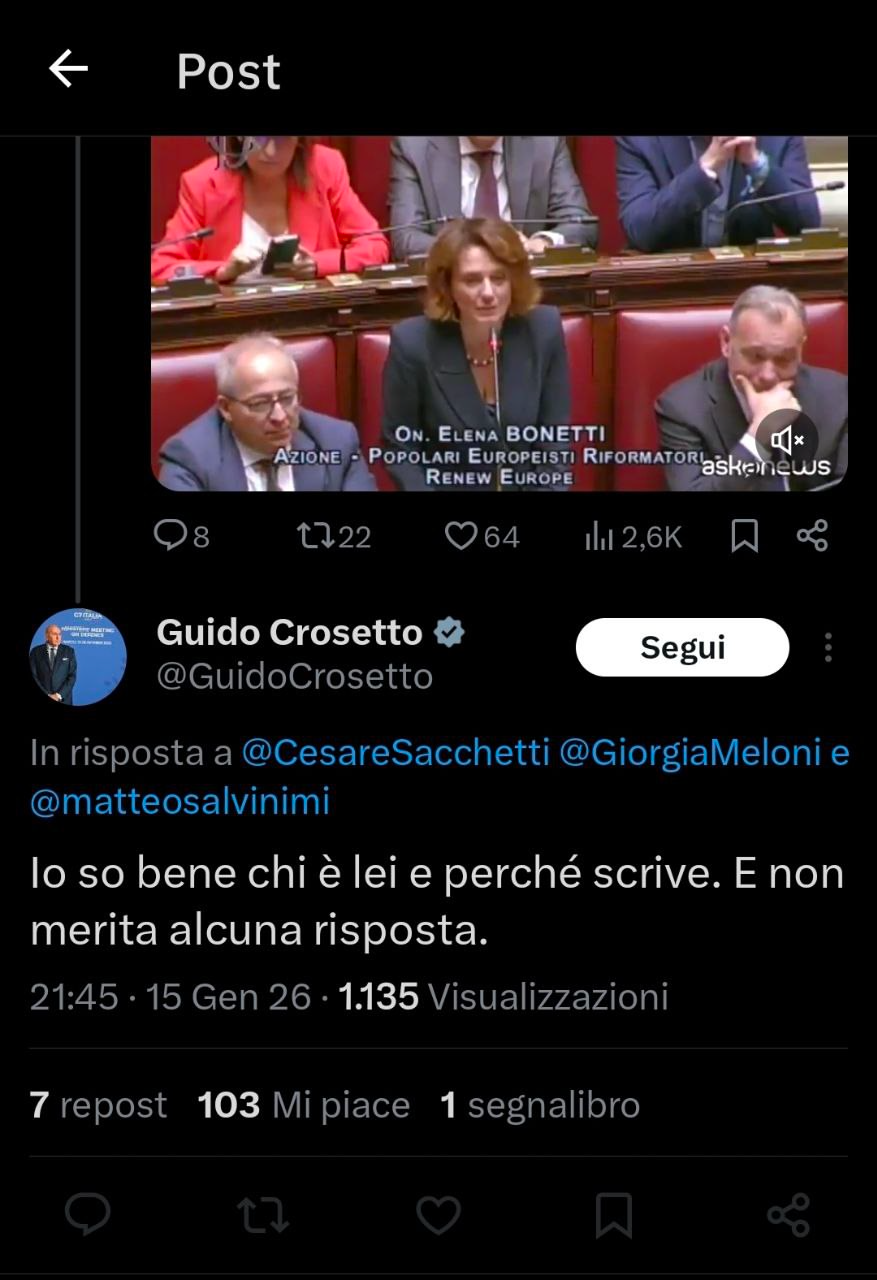This screenshot has height=1280, width=877.
Task: Open the @CesareSacchetti mention link
Action: pyautogui.click(x=396, y=753)
